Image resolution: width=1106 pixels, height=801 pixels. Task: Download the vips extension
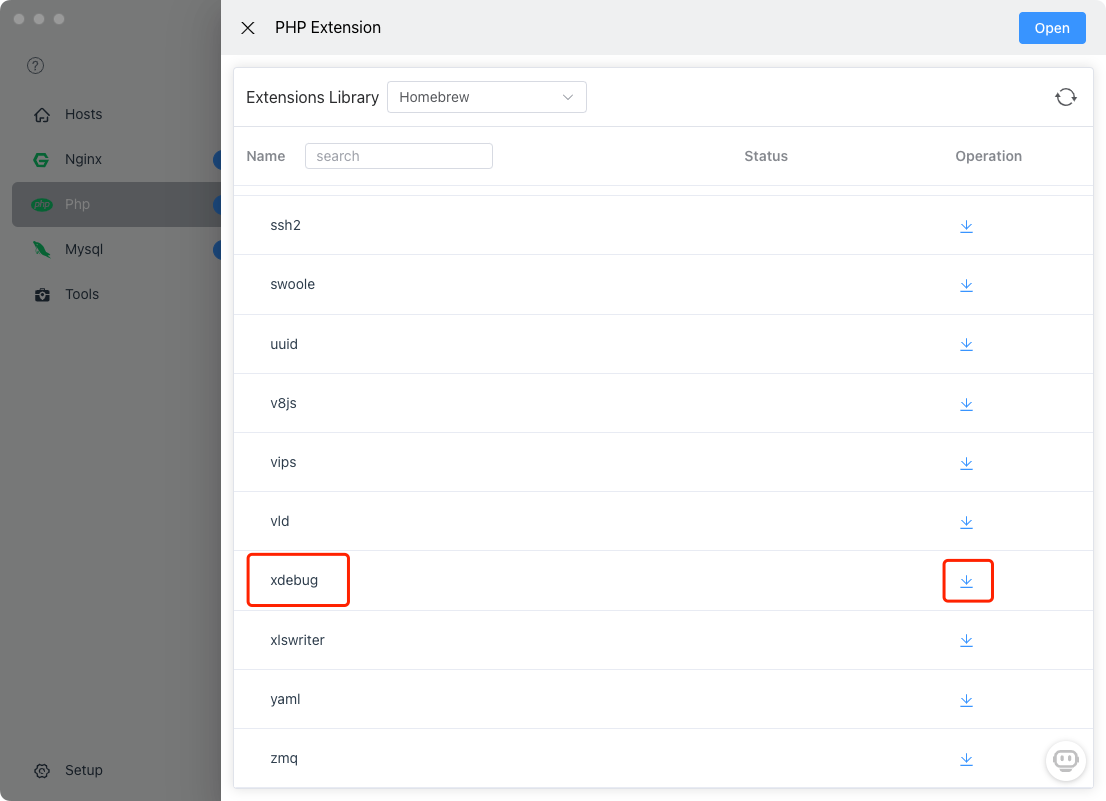pos(966,463)
